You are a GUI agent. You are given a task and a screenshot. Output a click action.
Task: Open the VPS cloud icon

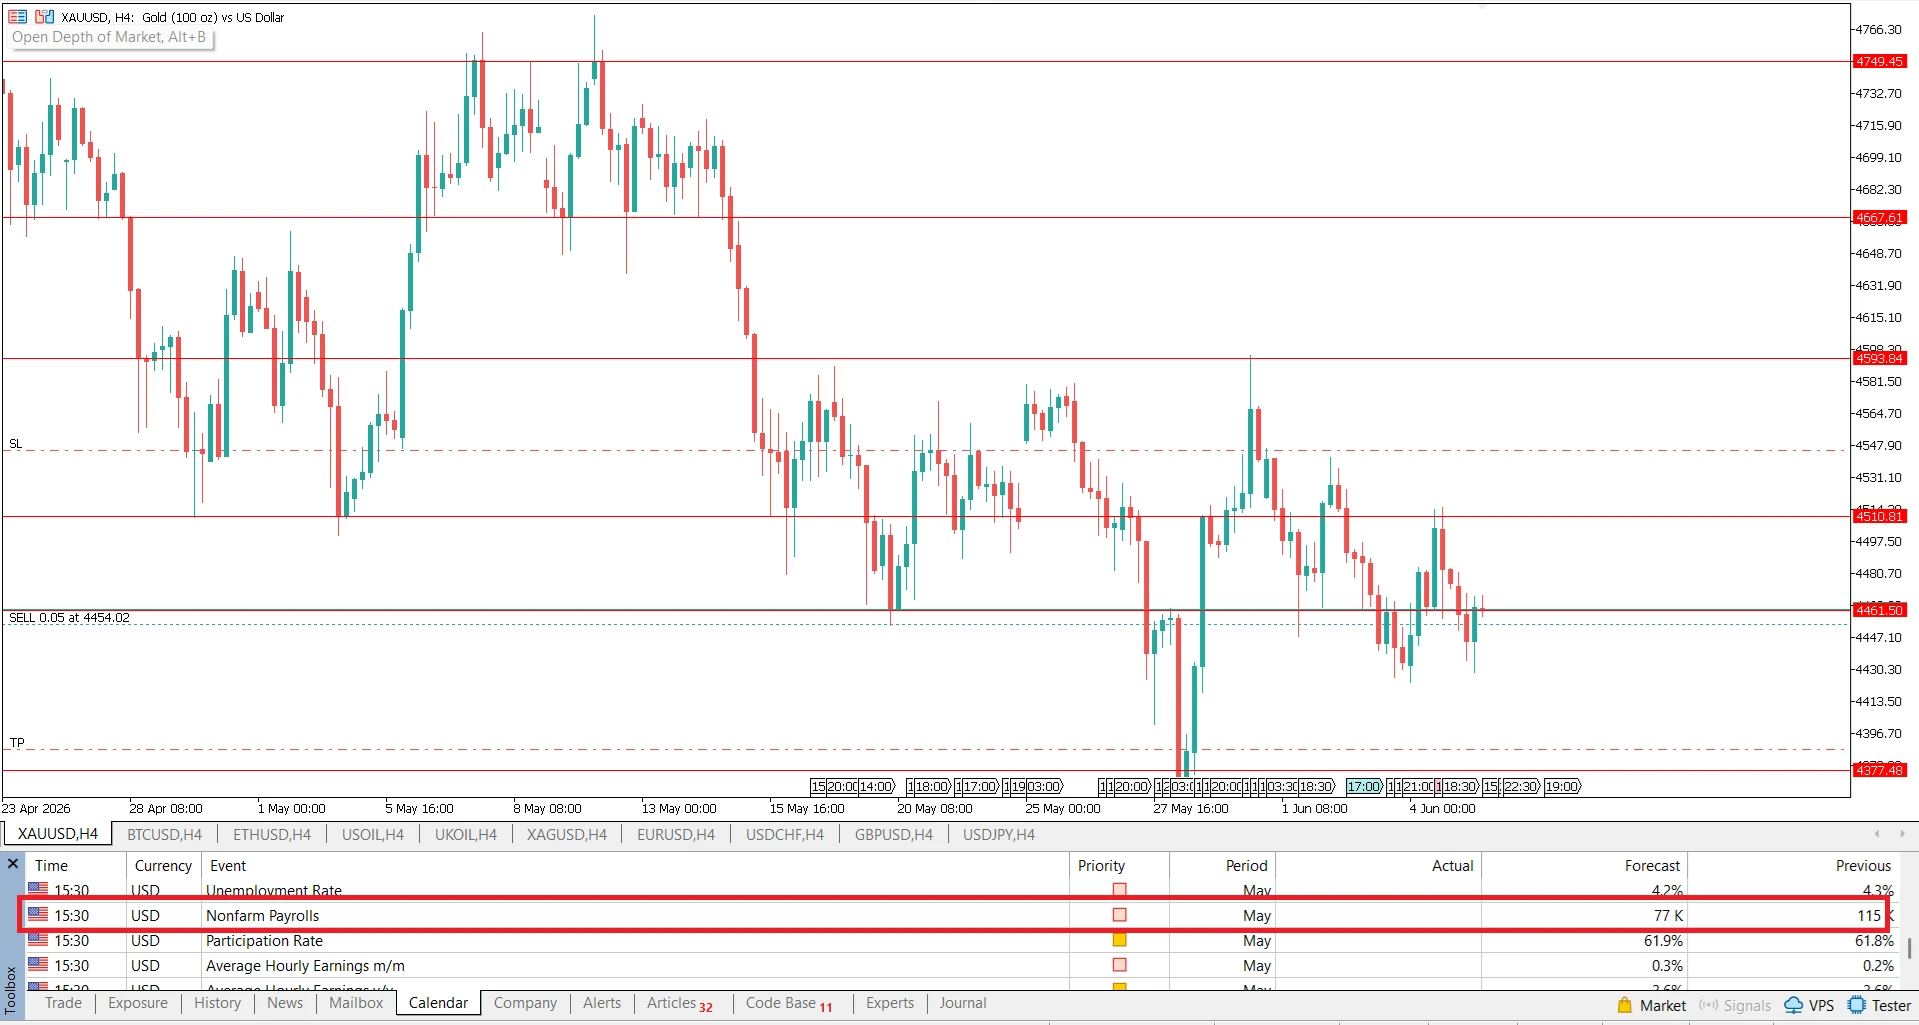click(x=1794, y=1005)
